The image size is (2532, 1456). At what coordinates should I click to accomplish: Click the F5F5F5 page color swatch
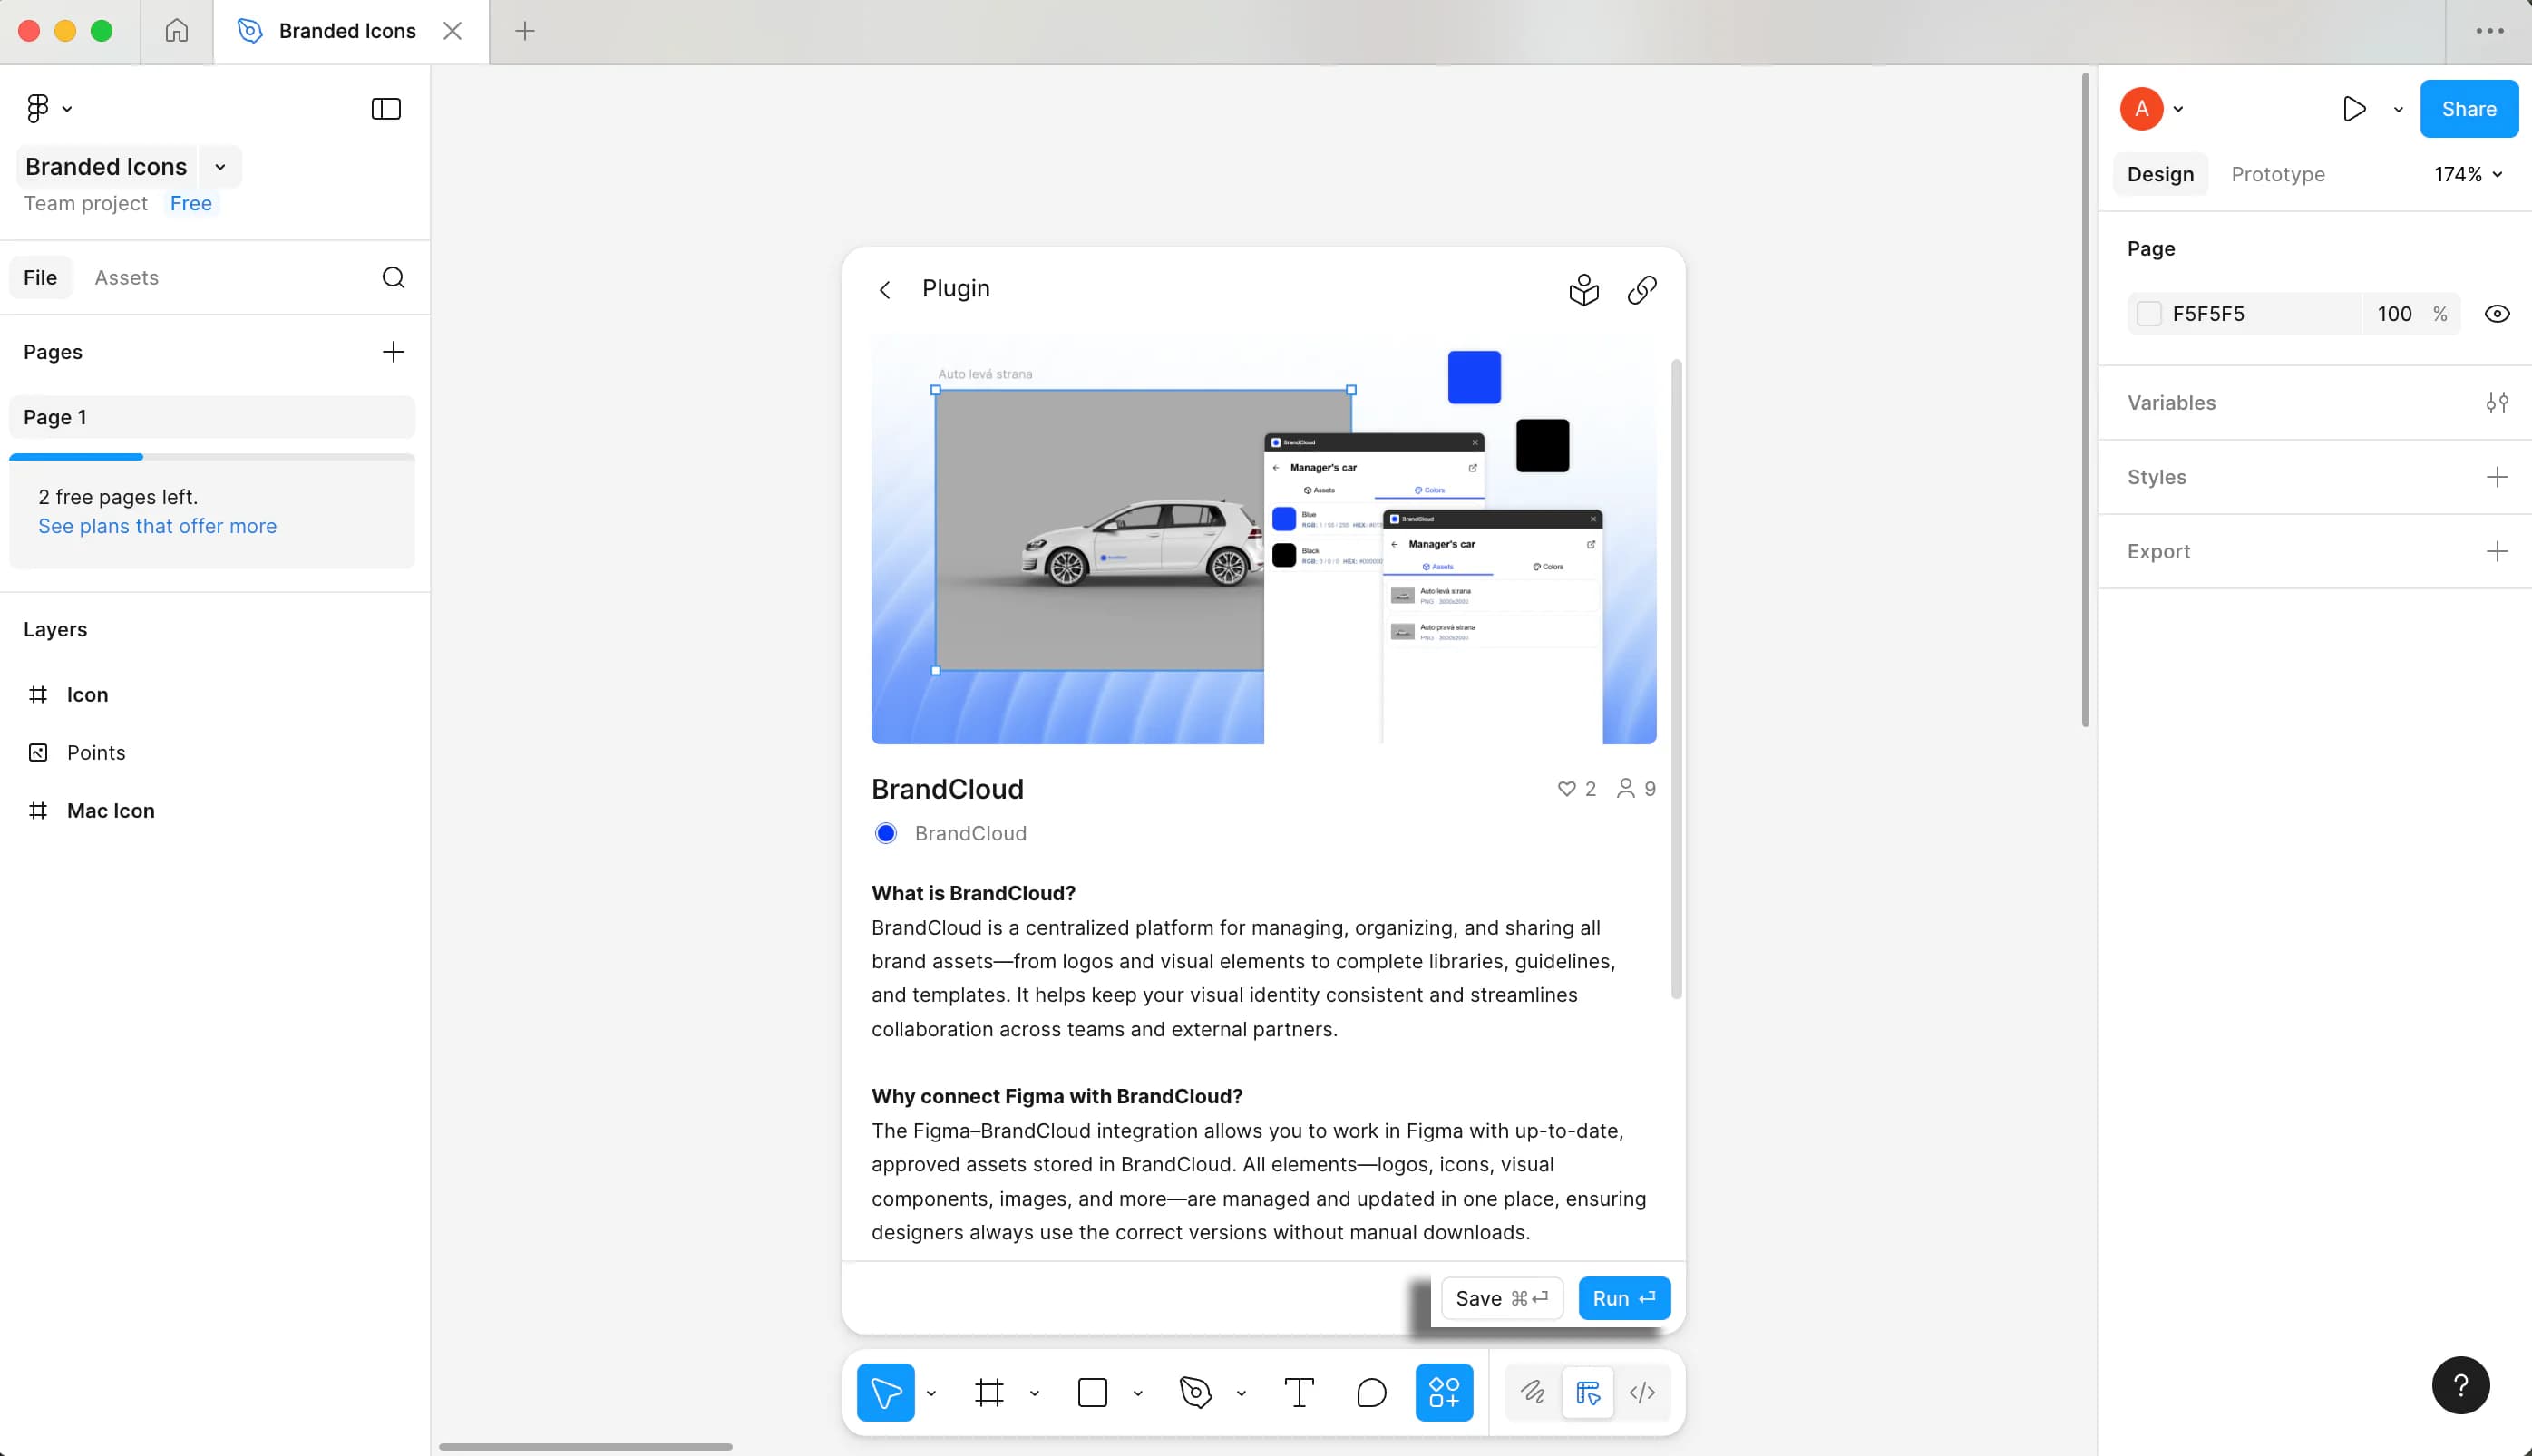coord(2149,314)
